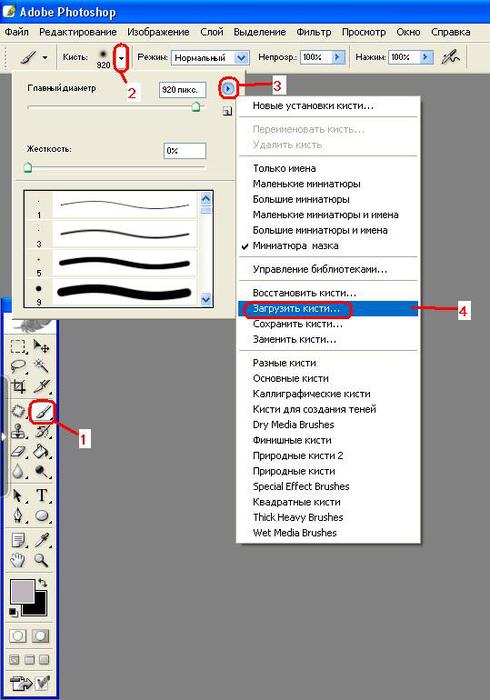This screenshot has height=700, width=490.
Task: Click the Главный диаметр value field
Action: [x=183, y=90]
